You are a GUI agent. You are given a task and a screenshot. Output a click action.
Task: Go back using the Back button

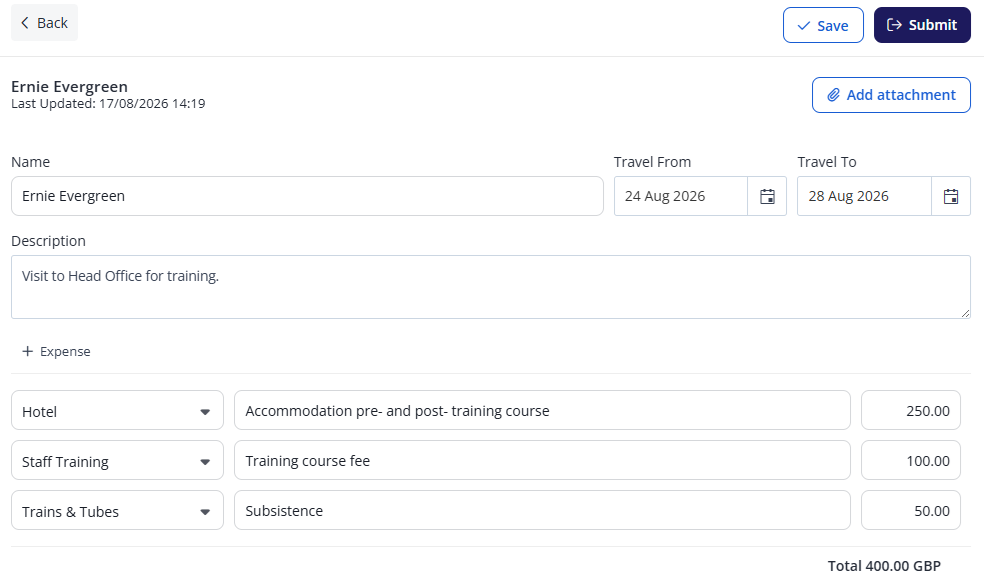(x=45, y=23)
